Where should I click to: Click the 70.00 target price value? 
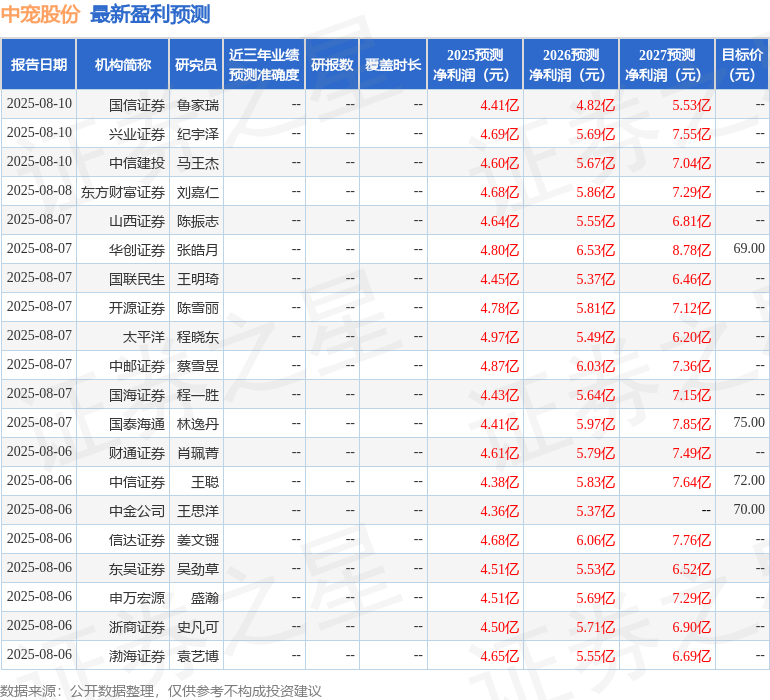(x=749, y=509)
